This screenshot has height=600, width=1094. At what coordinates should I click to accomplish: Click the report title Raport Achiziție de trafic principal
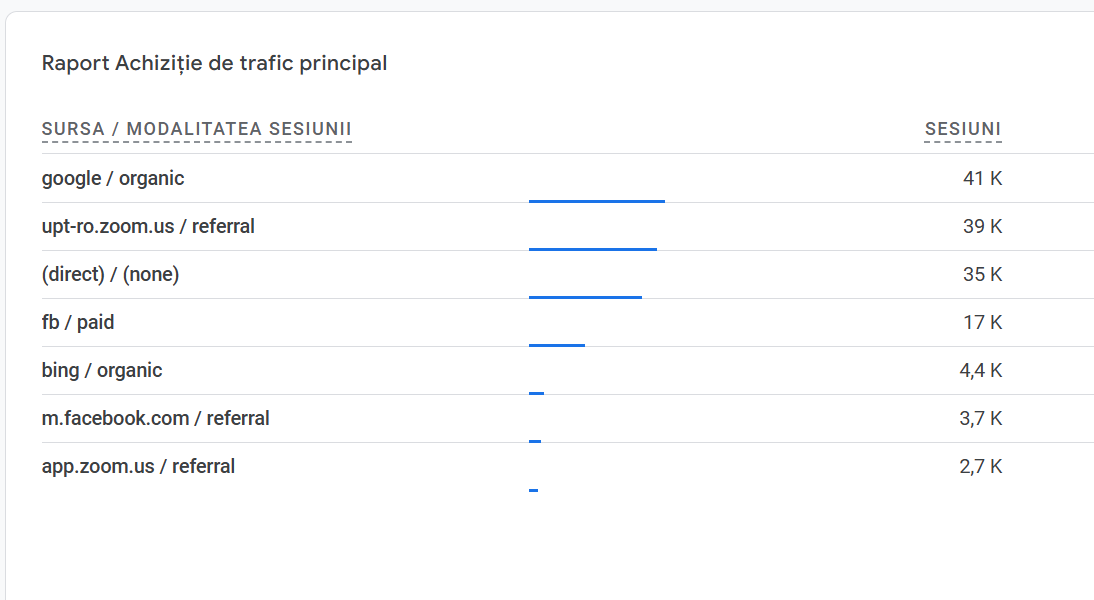click(x=214, y=64)
